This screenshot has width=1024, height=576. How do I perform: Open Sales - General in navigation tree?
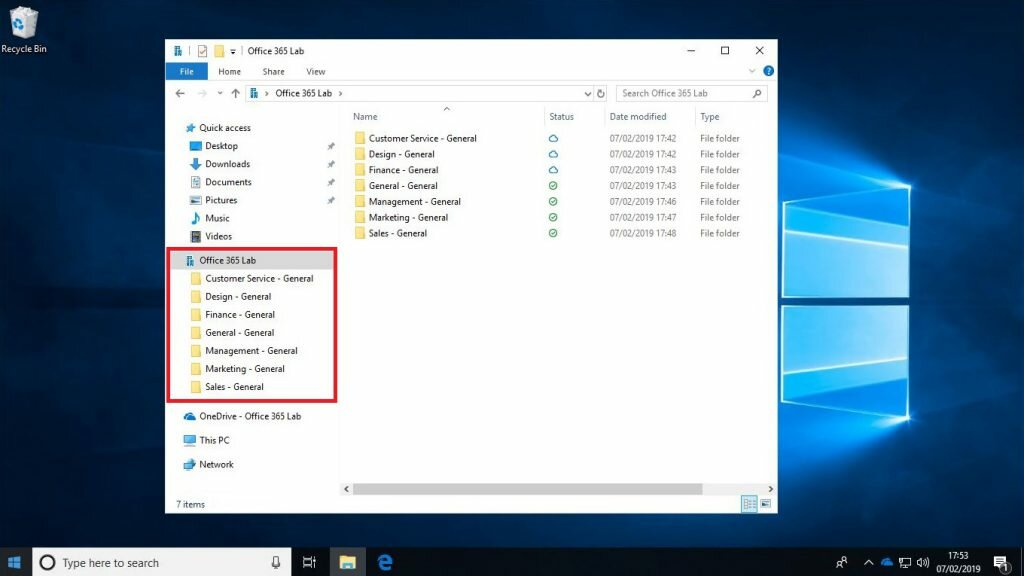tap(234, 387)
